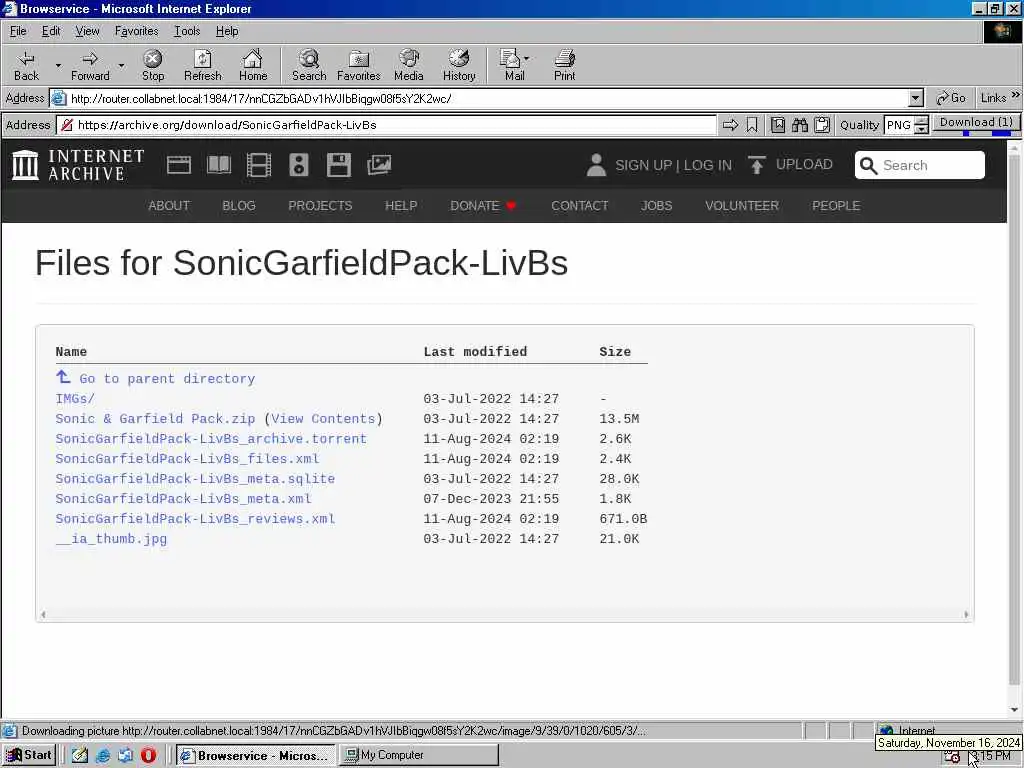Image resolution: width=1024 pixels, height=768 pixels.
Task: Open SonicGarfieldPack-LivBs_archive.torrent link
Action: [x=211, y=439]
